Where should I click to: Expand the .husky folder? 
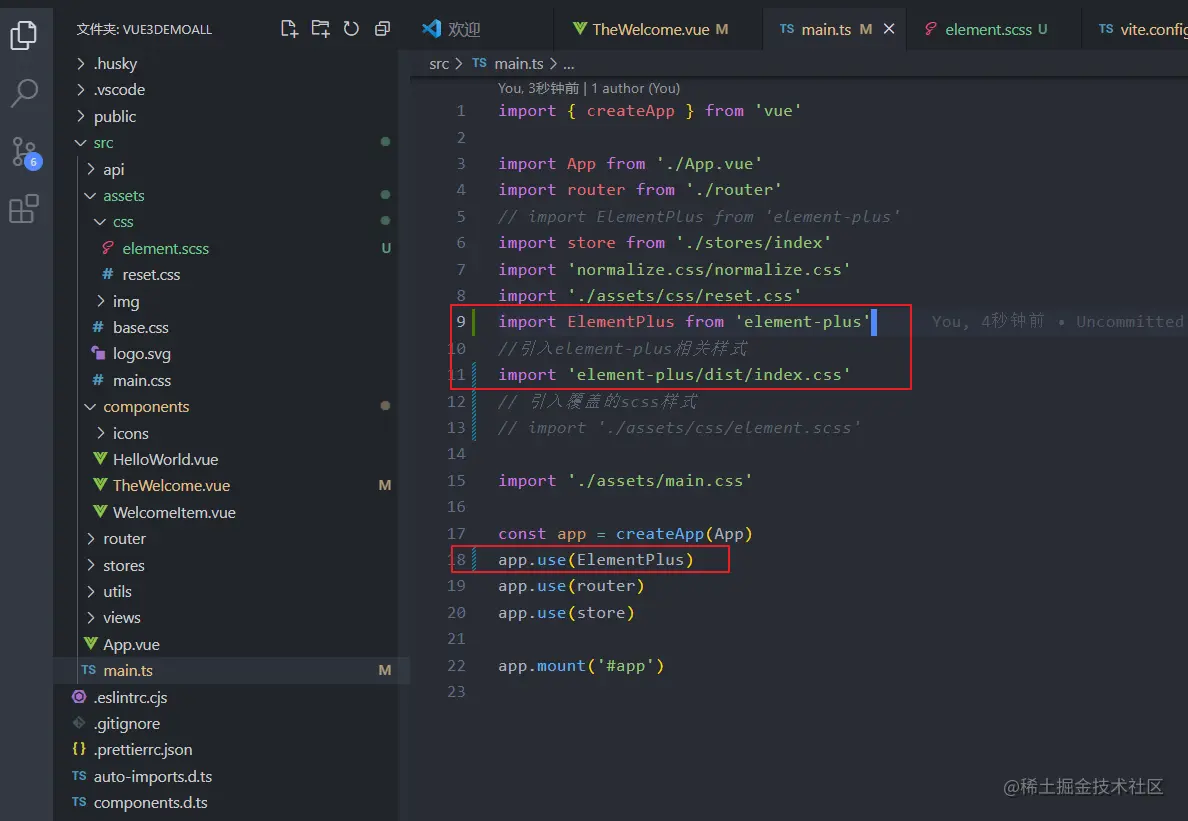click(x=81, y=64)
